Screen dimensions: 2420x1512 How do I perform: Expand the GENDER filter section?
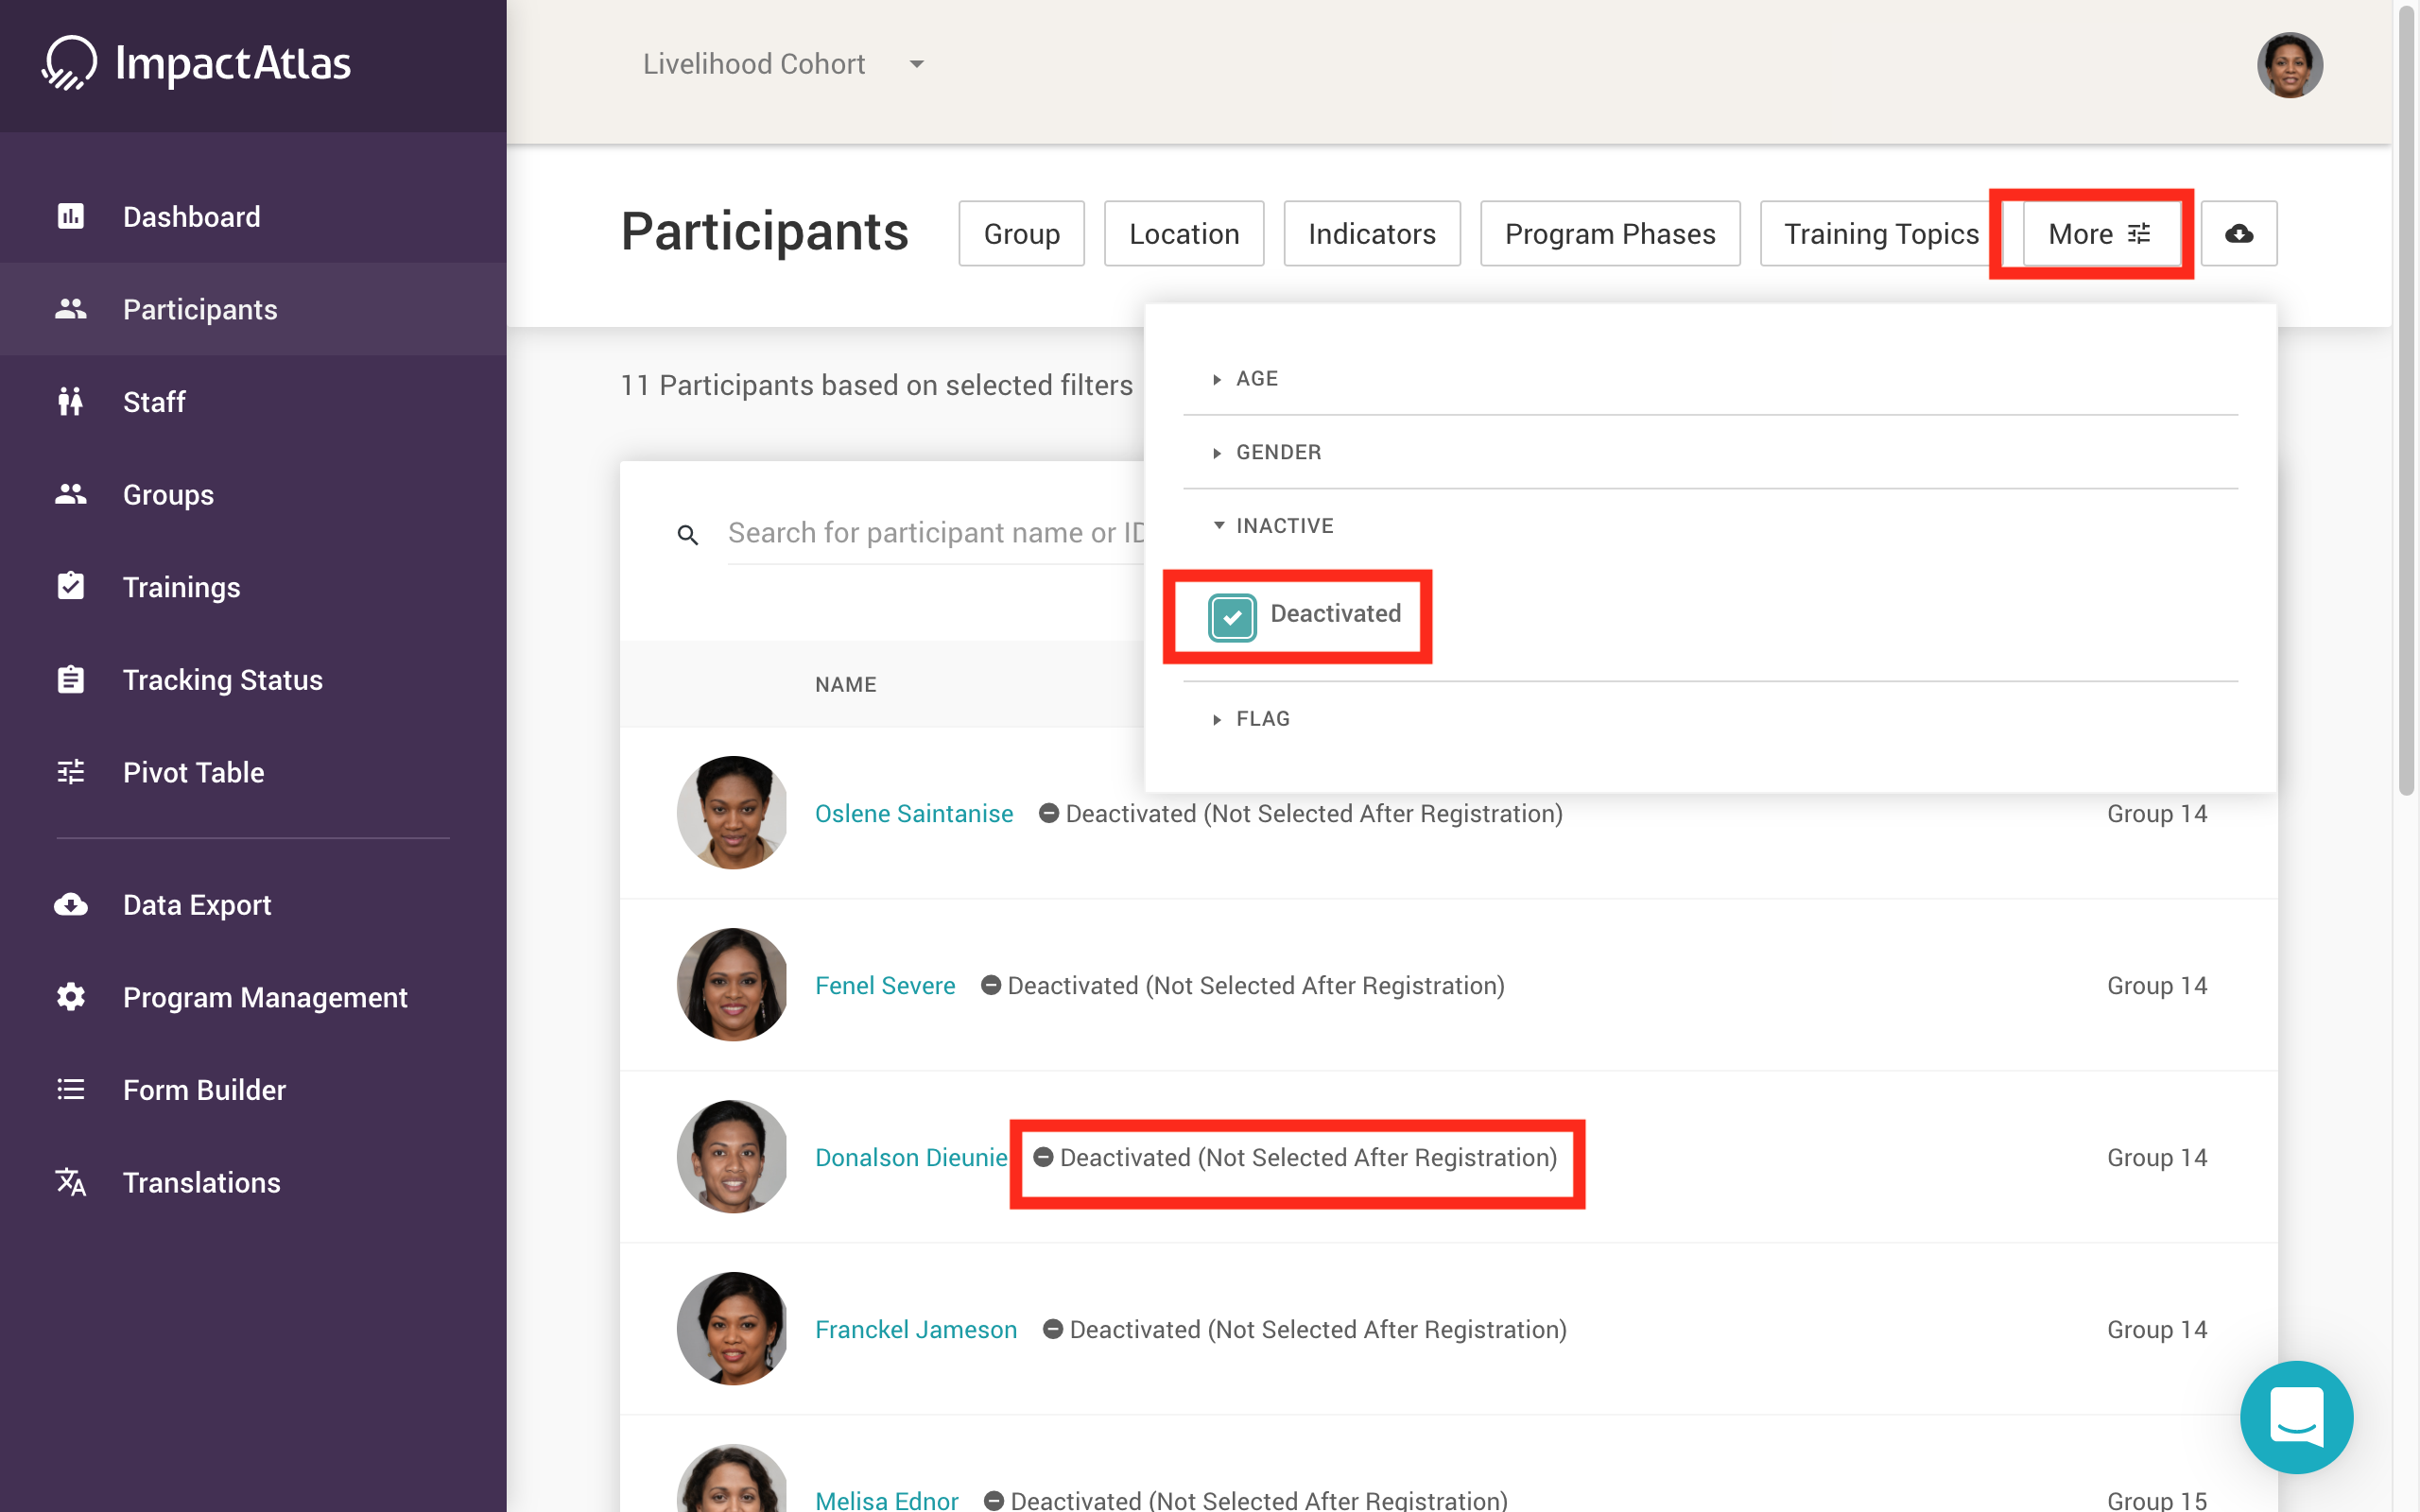pyautogui.click(x=1277, y=452)
